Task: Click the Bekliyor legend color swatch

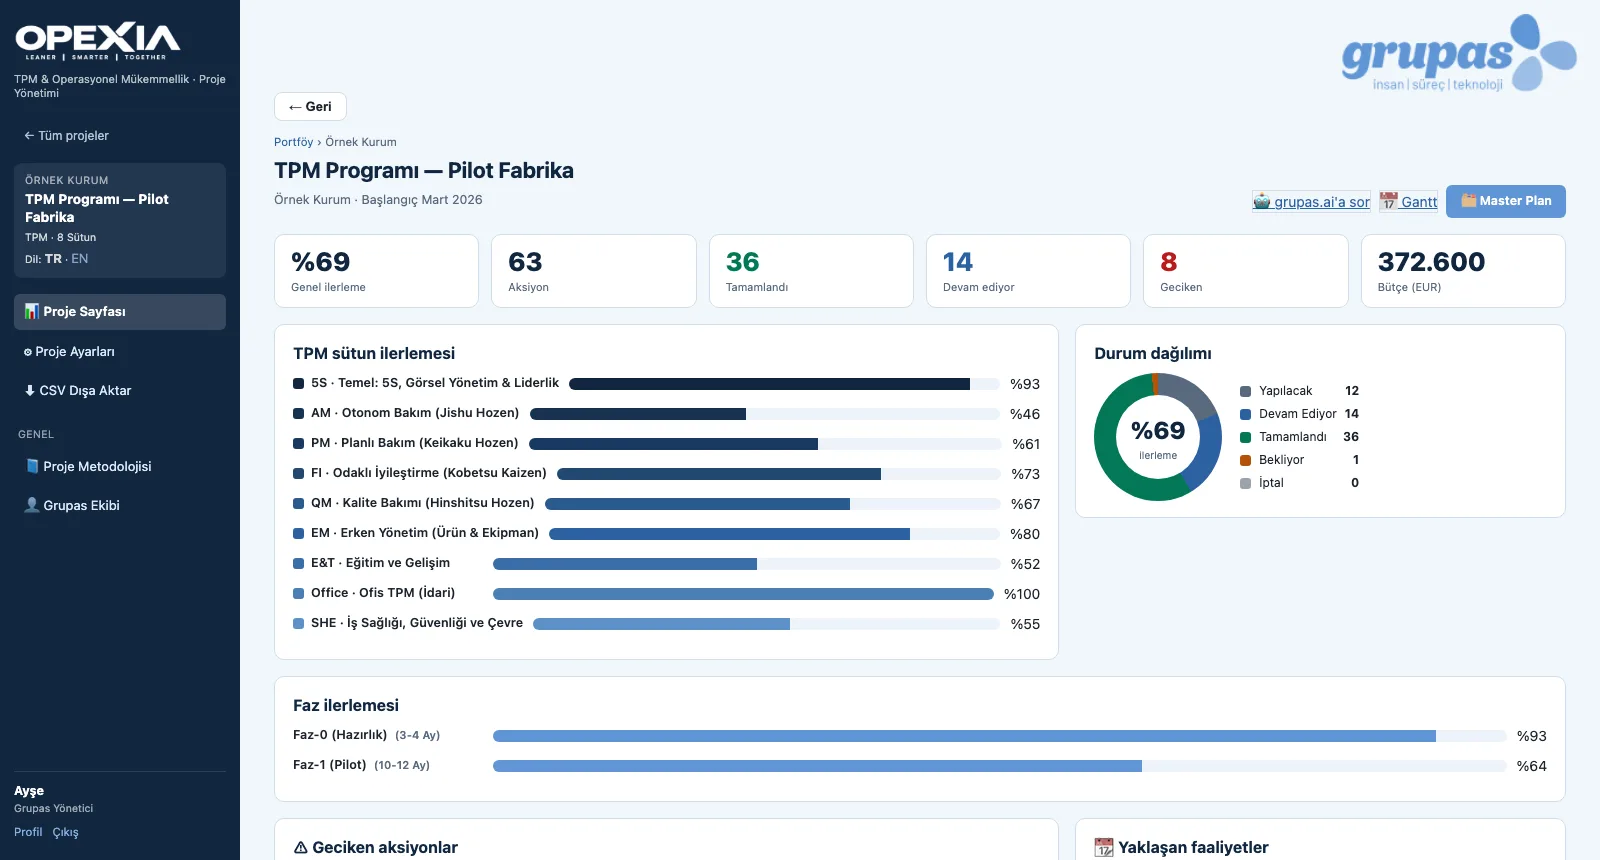Action: 1246,461
